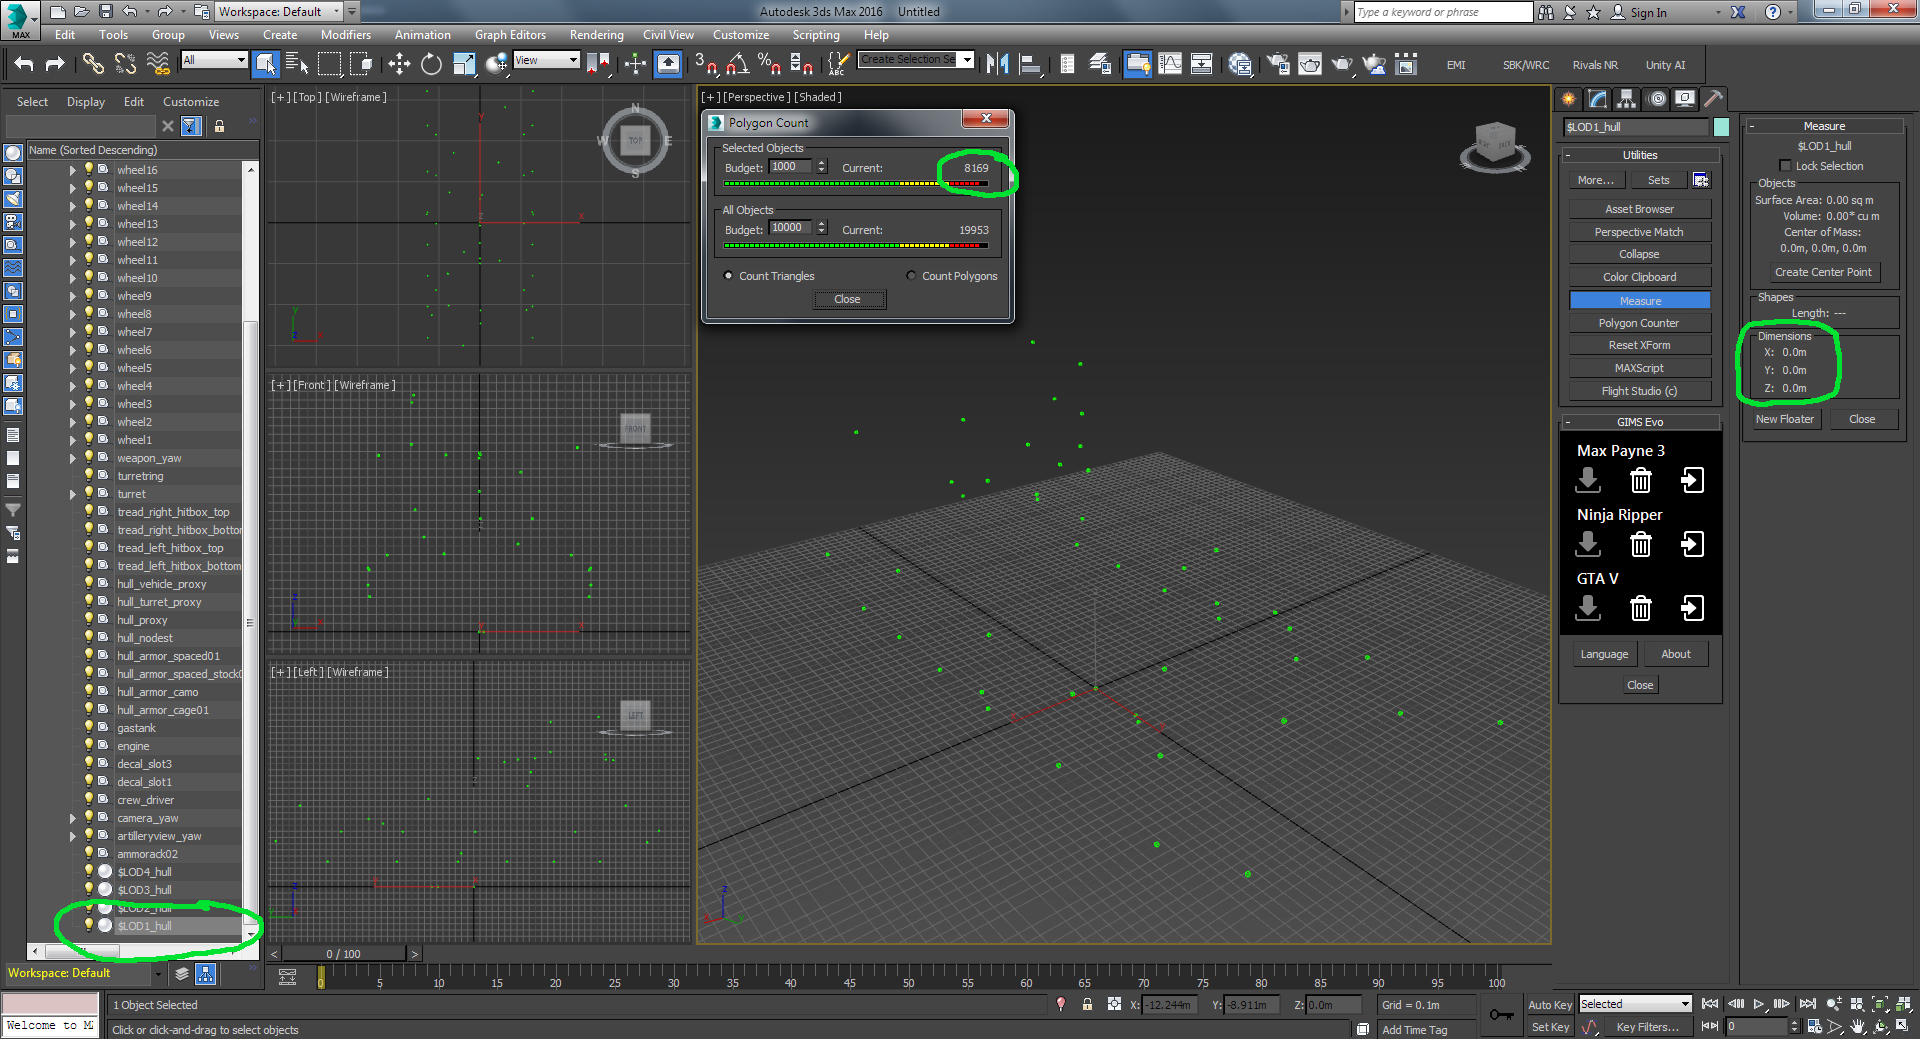Screen dimensions: 1920x1039
Task: Switch to the Modify command panel
Action: point(1597,99)
